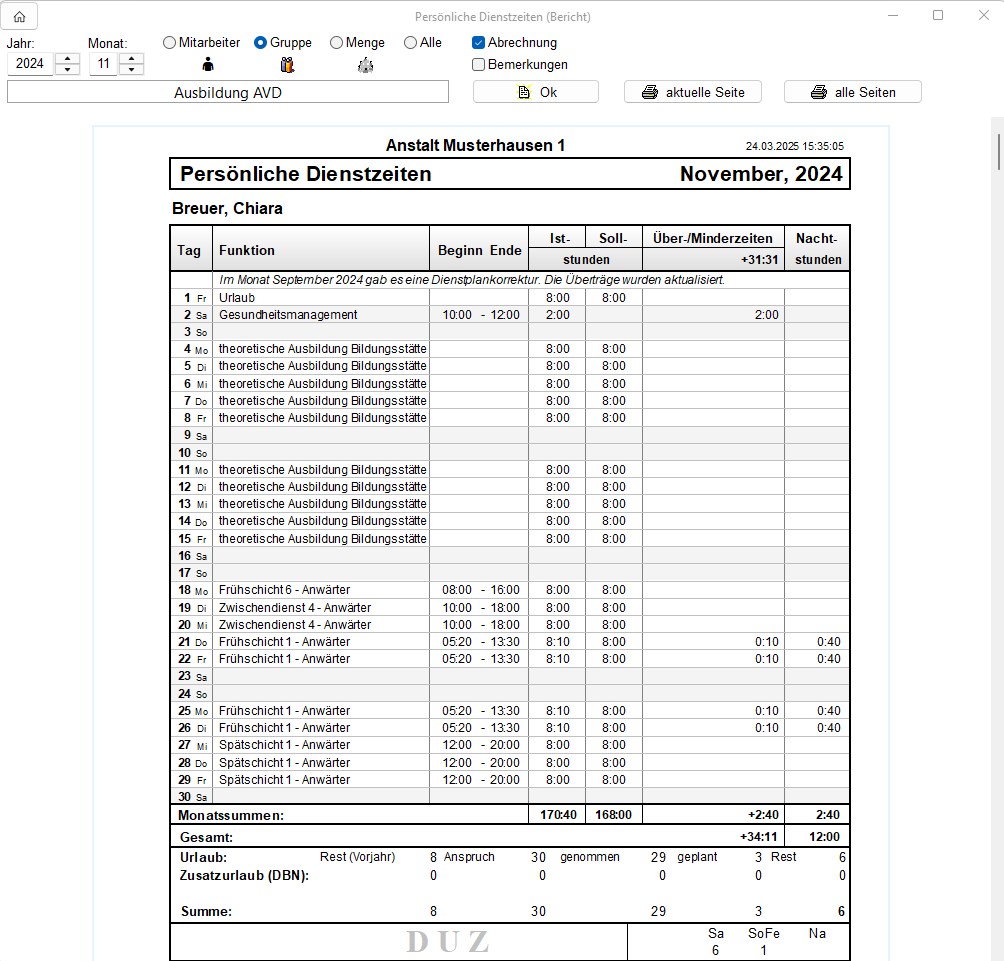The width and height of the screenshot is (1004, 961).
Task: Decrement the Monat spinner down arrow
Action: click(131, 69)
